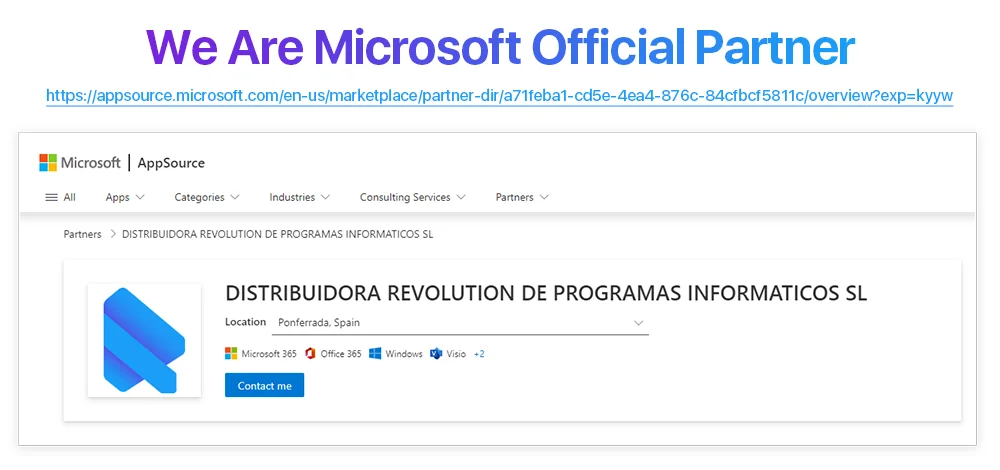The width and height of the screenshot is (1000, 470).
Task: Expand the Industries menu
Action: click(x=299, y=198)
